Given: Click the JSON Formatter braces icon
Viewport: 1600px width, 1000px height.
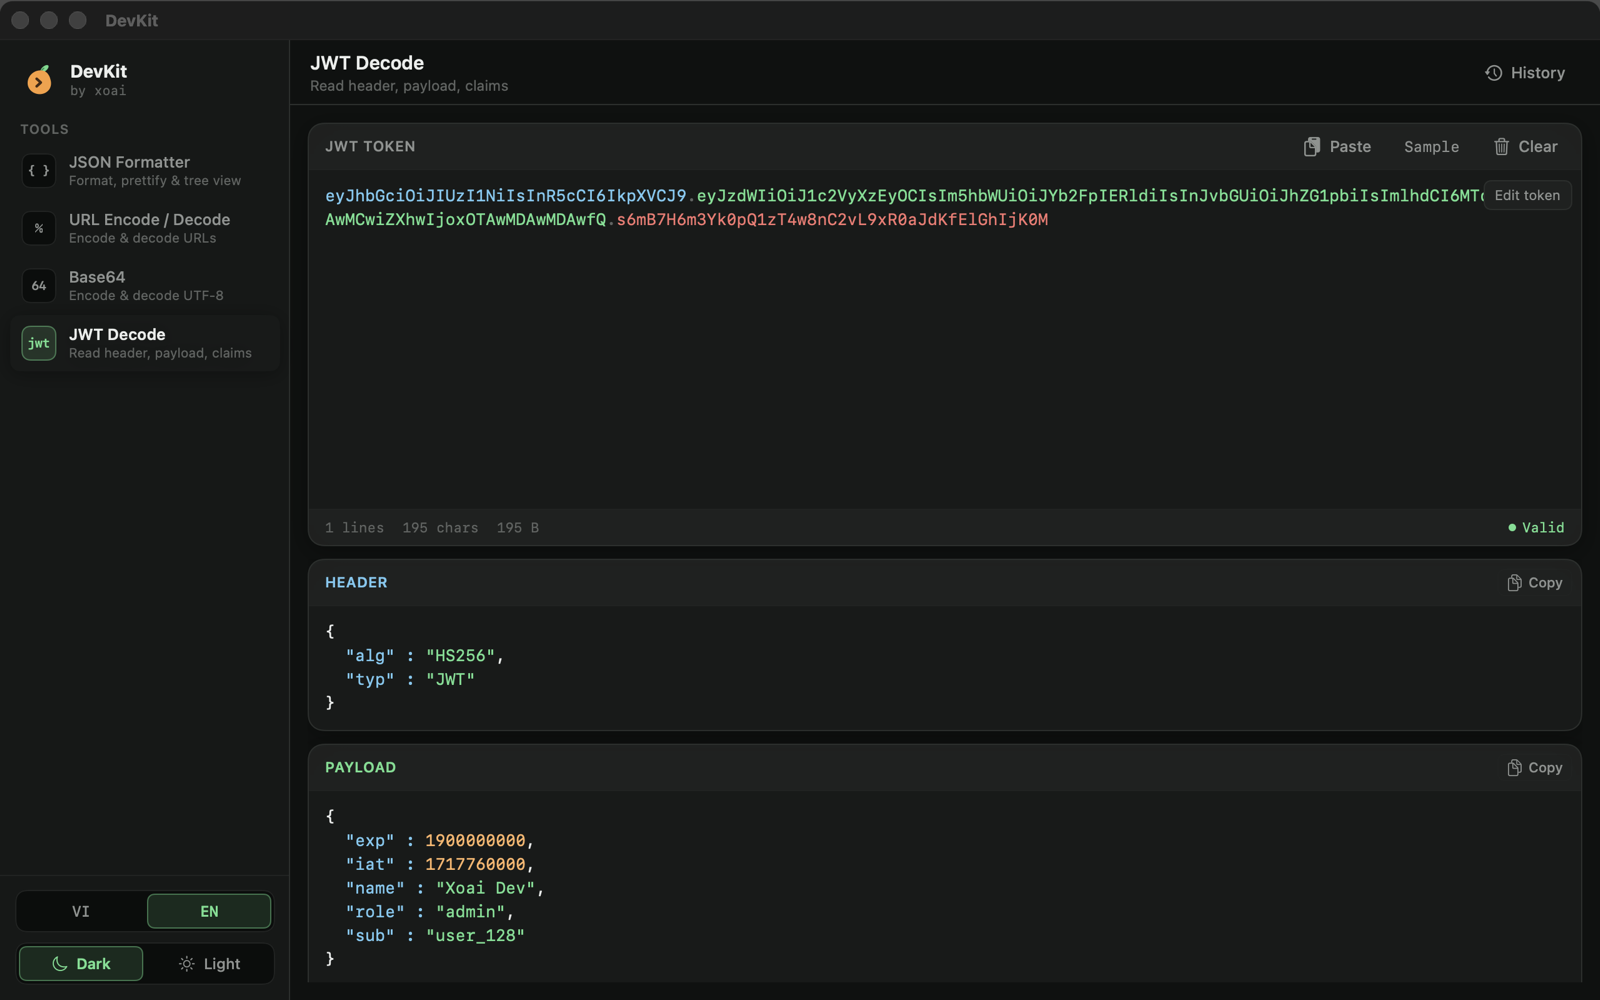Looking at the screenshot, I should pos(39,171).
